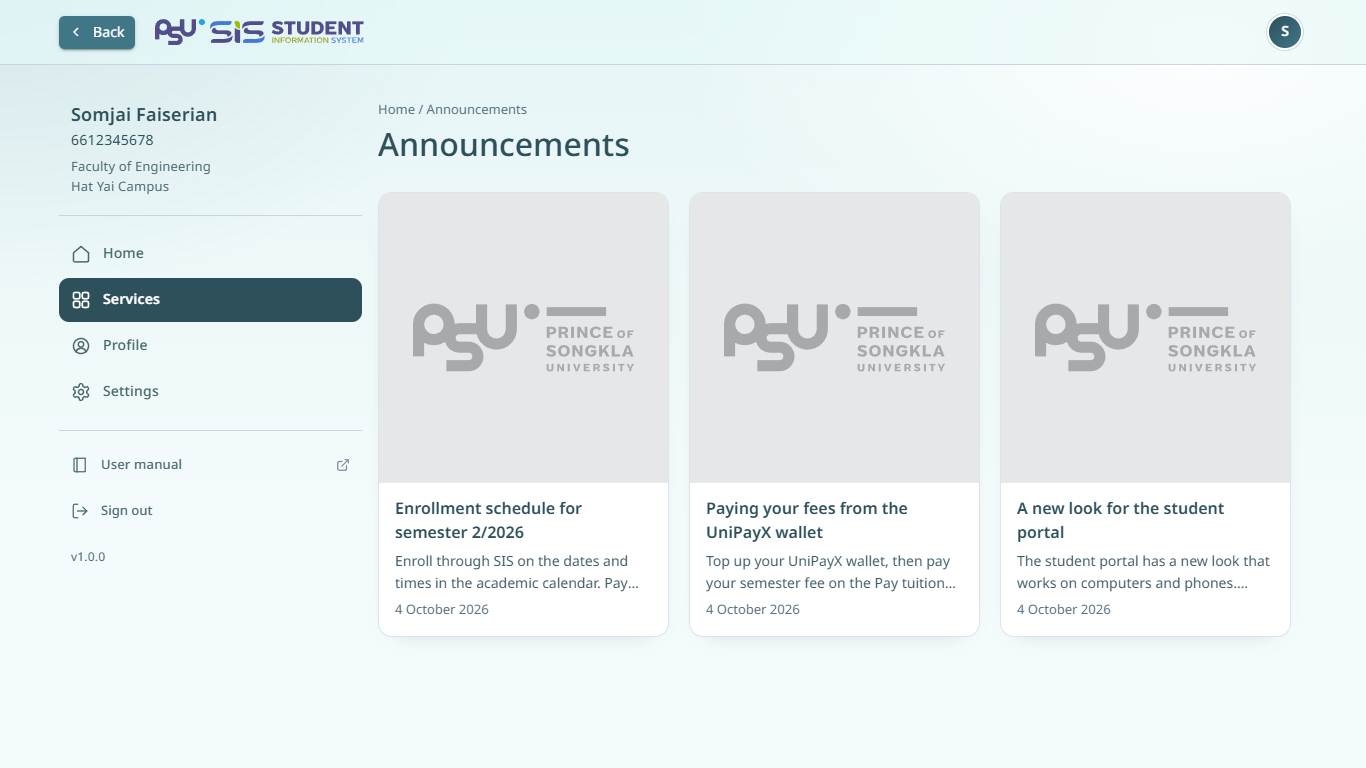The image size is (1366, 768).
Task: Open the user avatar S menu
Action: coord(1285,32)
